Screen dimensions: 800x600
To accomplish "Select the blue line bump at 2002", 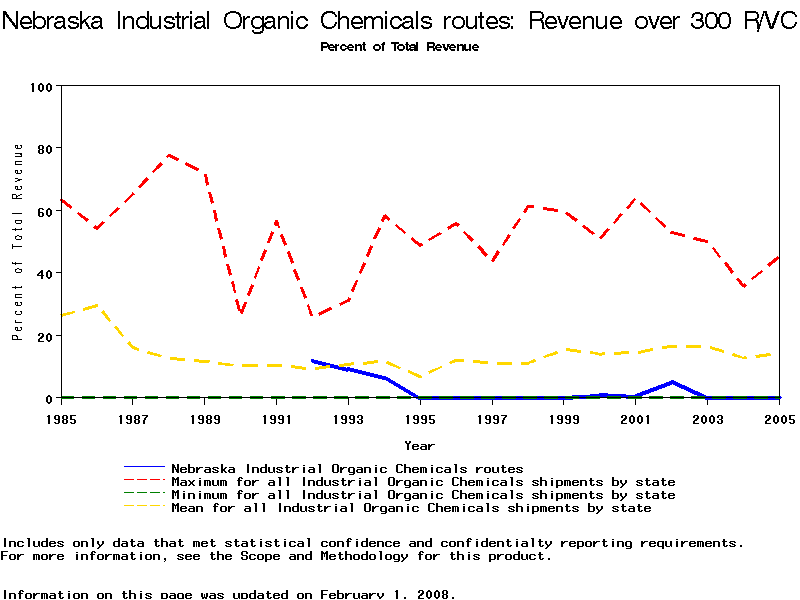I will click(x=671, y=382).
